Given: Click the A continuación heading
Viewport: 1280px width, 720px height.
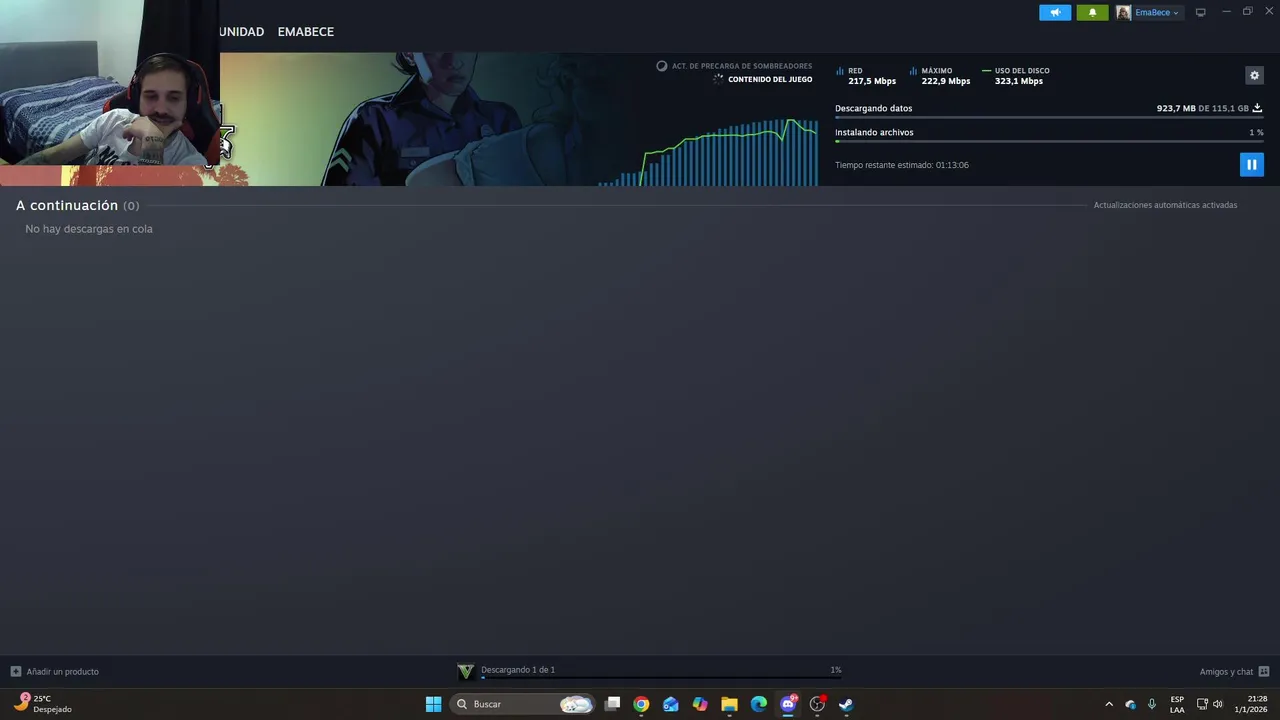Looking at the screenshot, I should coord(67,205).
